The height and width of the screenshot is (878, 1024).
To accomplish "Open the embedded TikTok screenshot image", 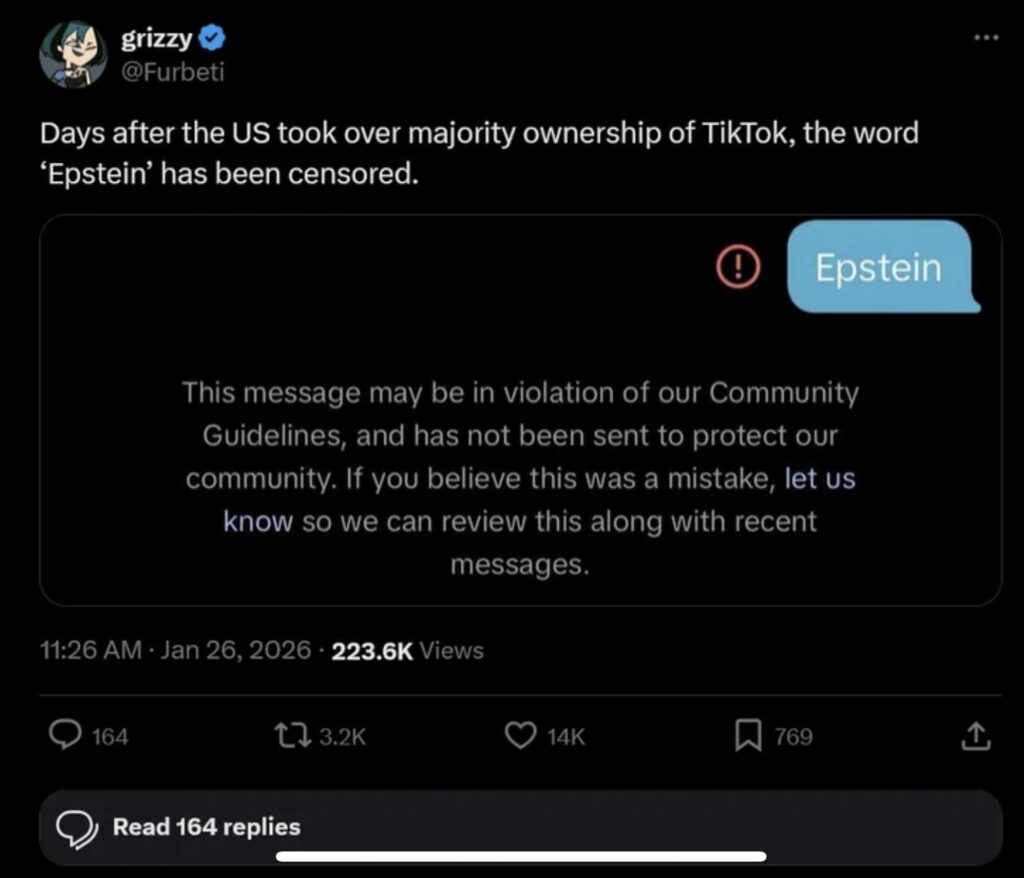I will 520,410.
